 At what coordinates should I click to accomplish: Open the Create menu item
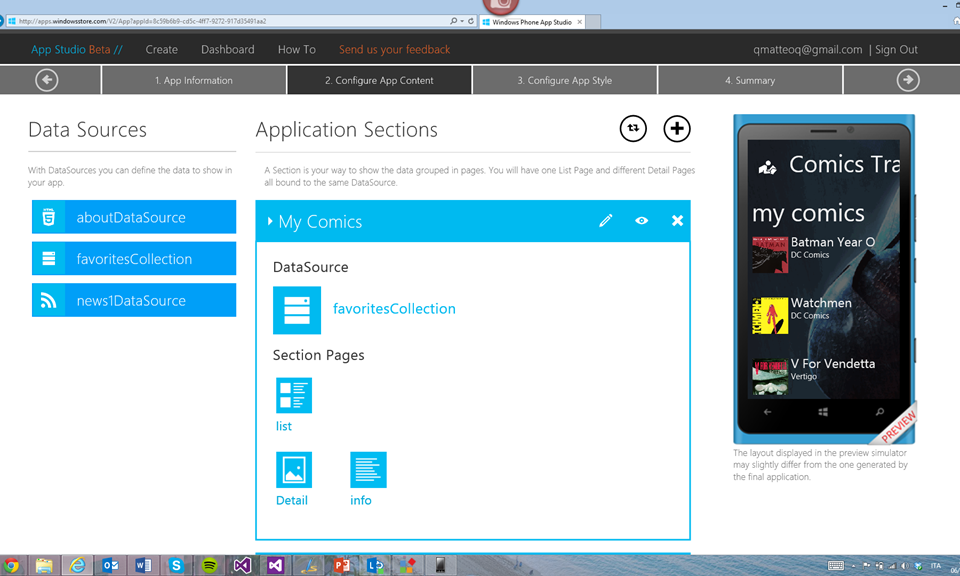click(x=162, y=50)
